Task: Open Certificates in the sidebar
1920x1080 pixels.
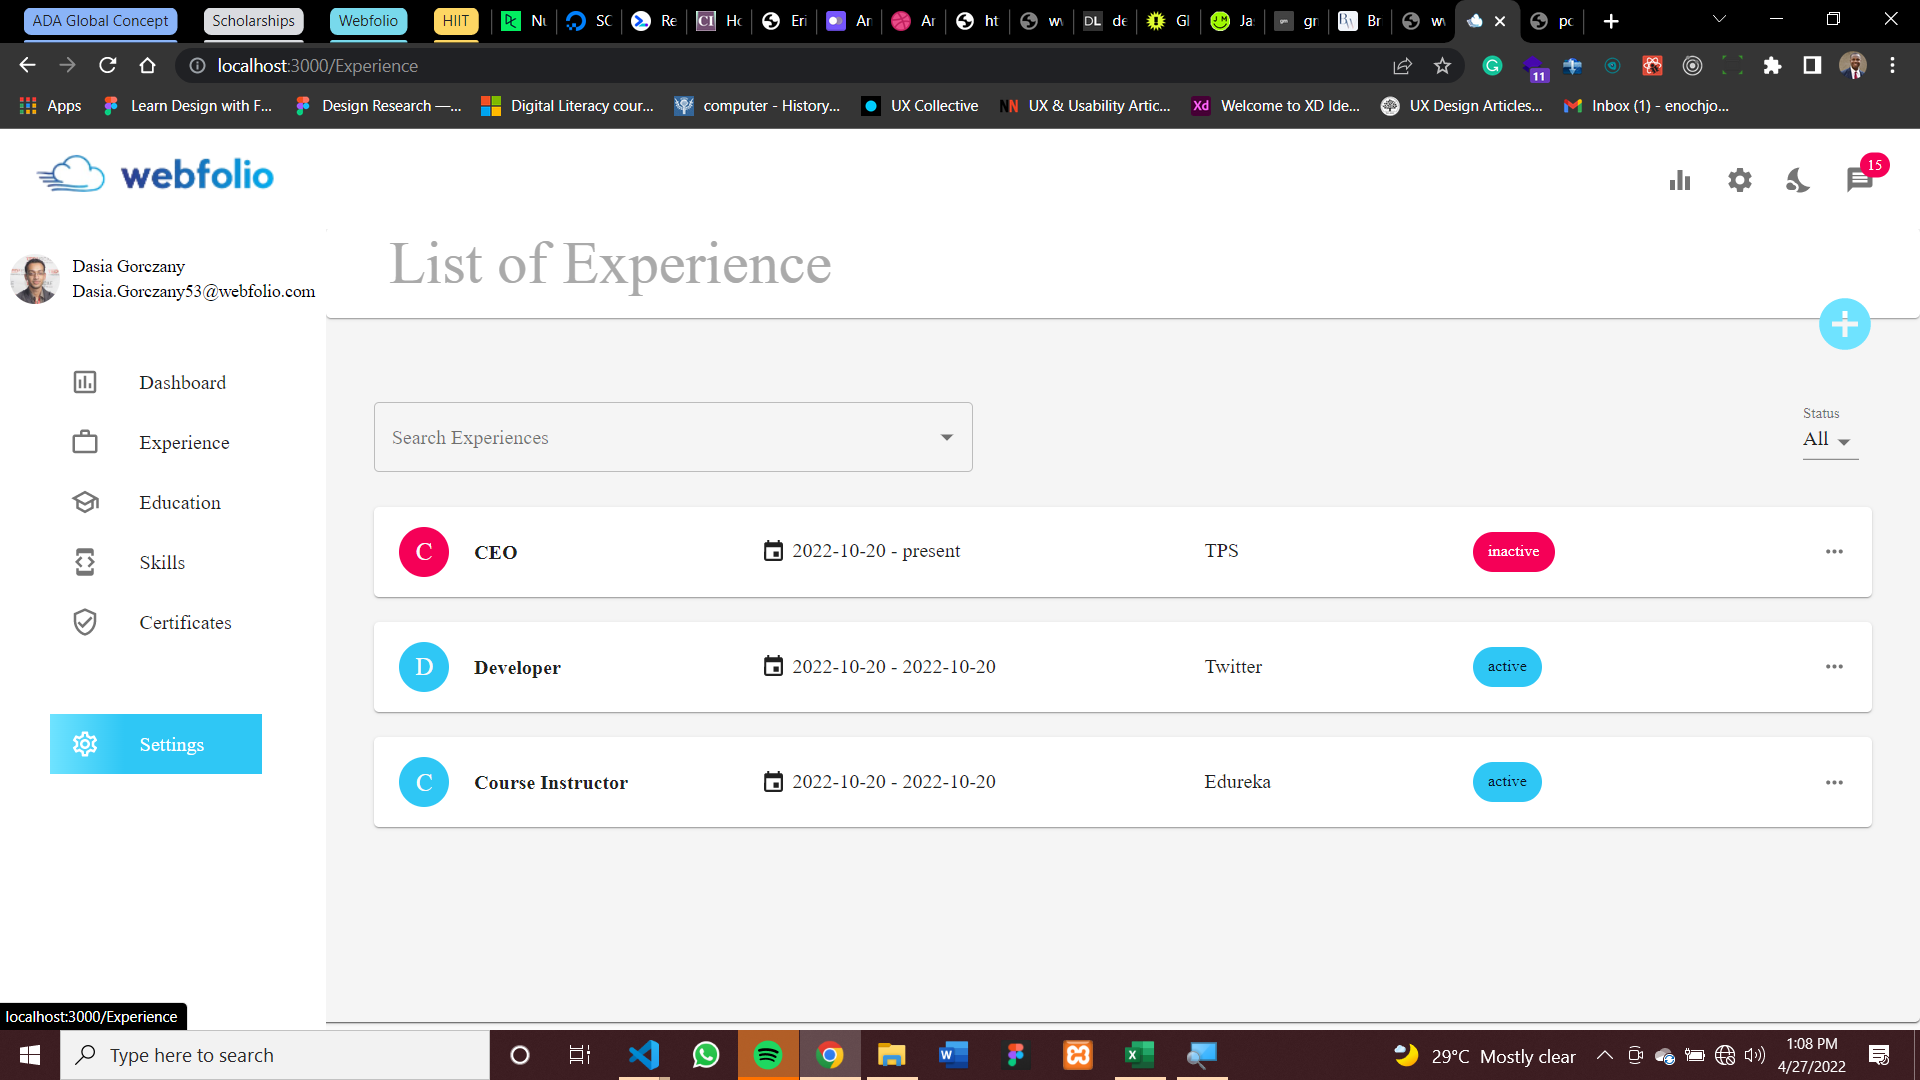Action: (x=185, y=623)
